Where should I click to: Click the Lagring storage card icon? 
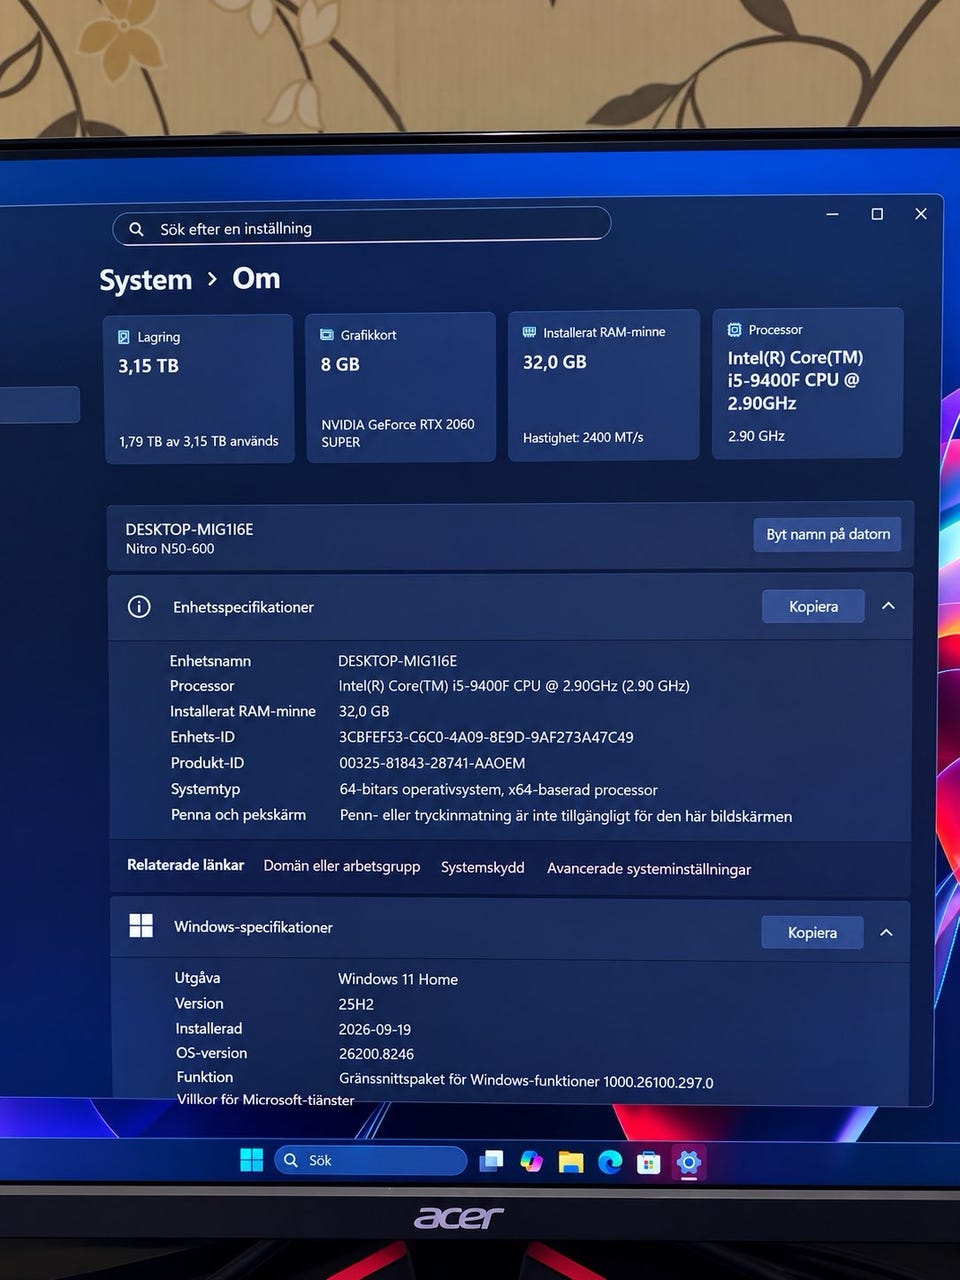124,337
